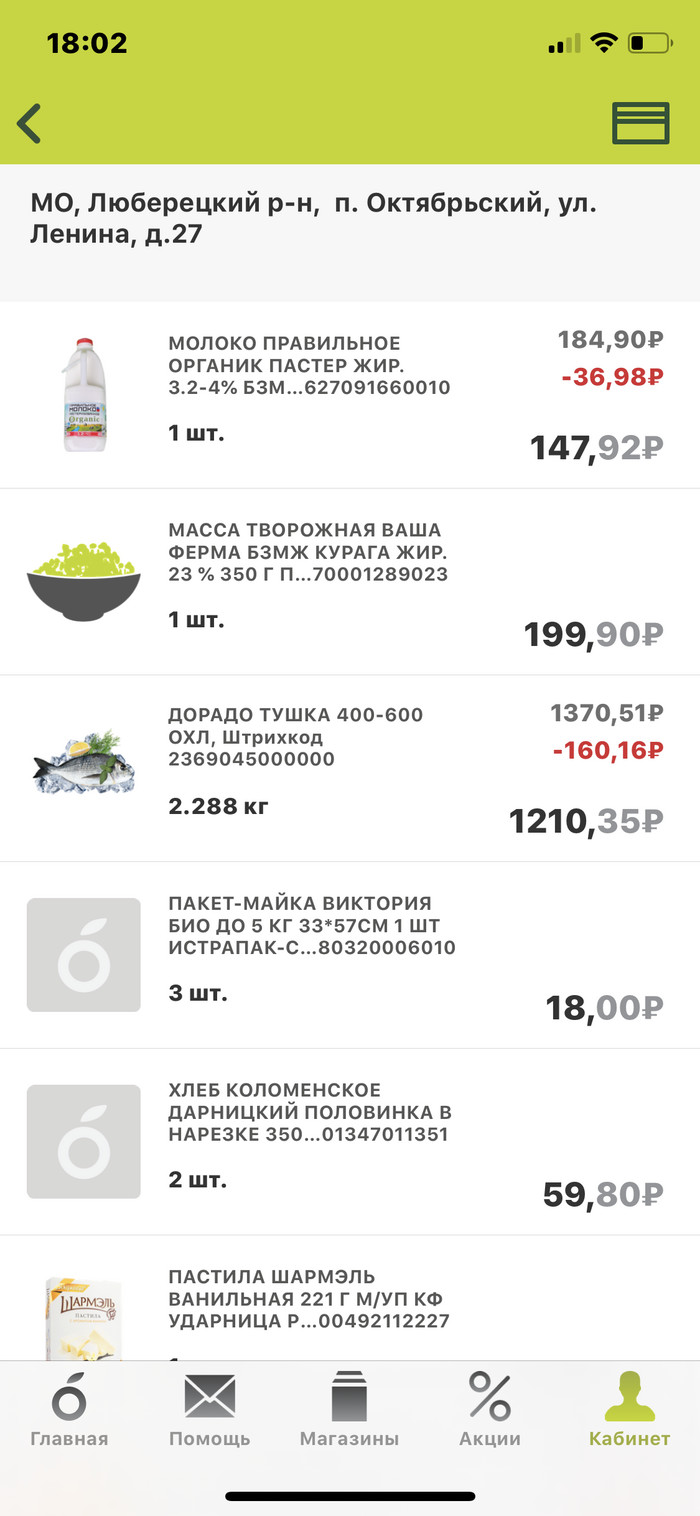700x1516 pixels.
Task: Tap the store address header text
Action: (x=312, y=219)
